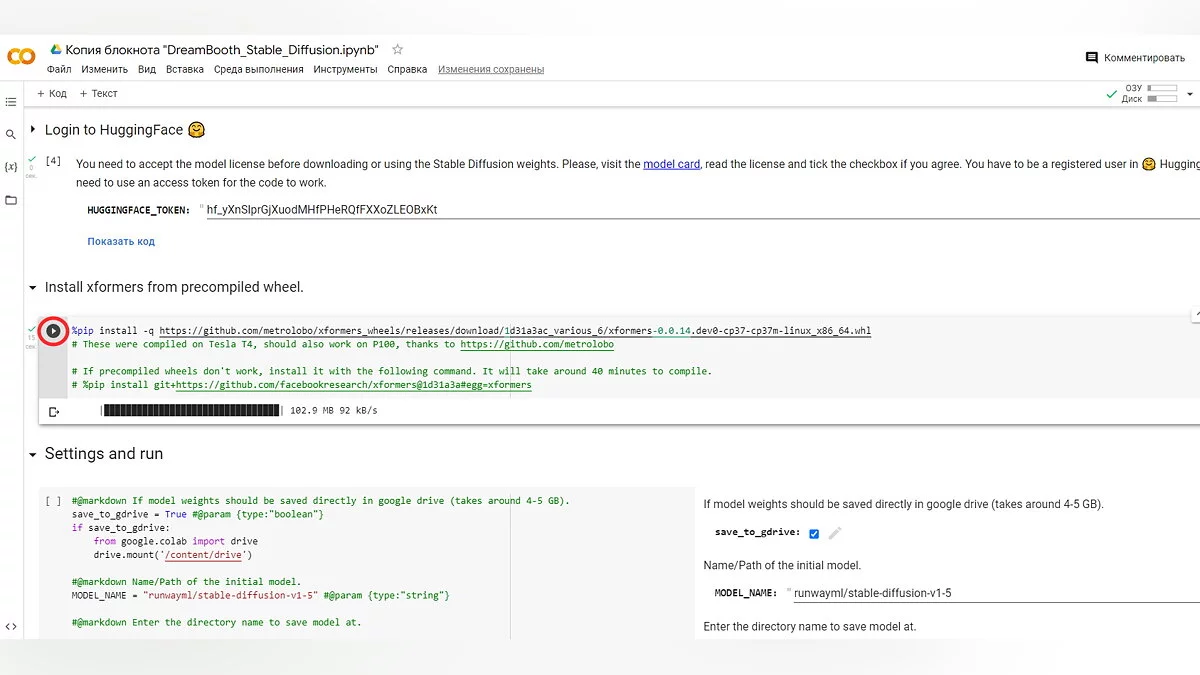
Task: Click the Colab logo
Action: point(21,57)
